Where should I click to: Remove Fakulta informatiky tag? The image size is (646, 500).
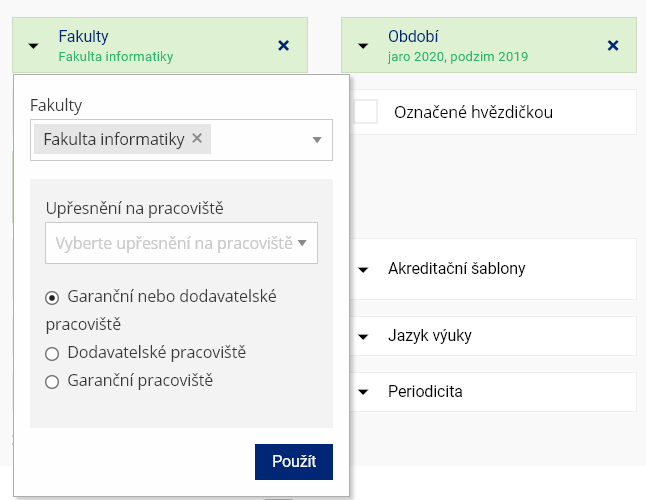[197, 139]
